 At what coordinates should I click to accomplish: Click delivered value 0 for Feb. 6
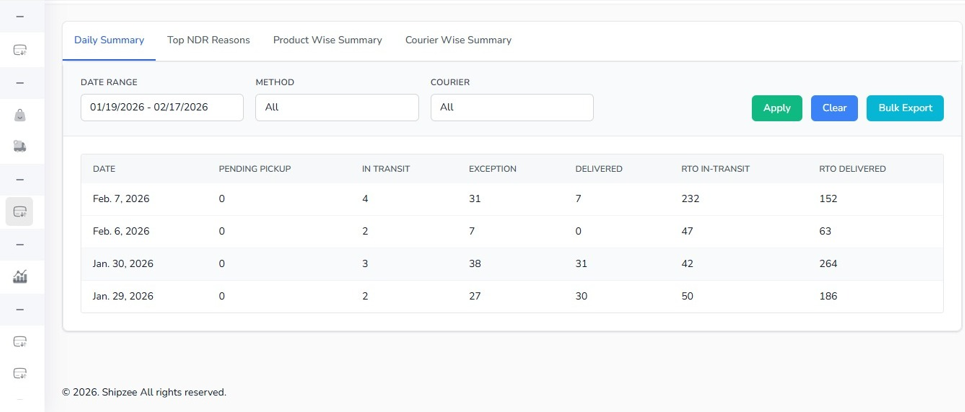[x=579, y=232]
